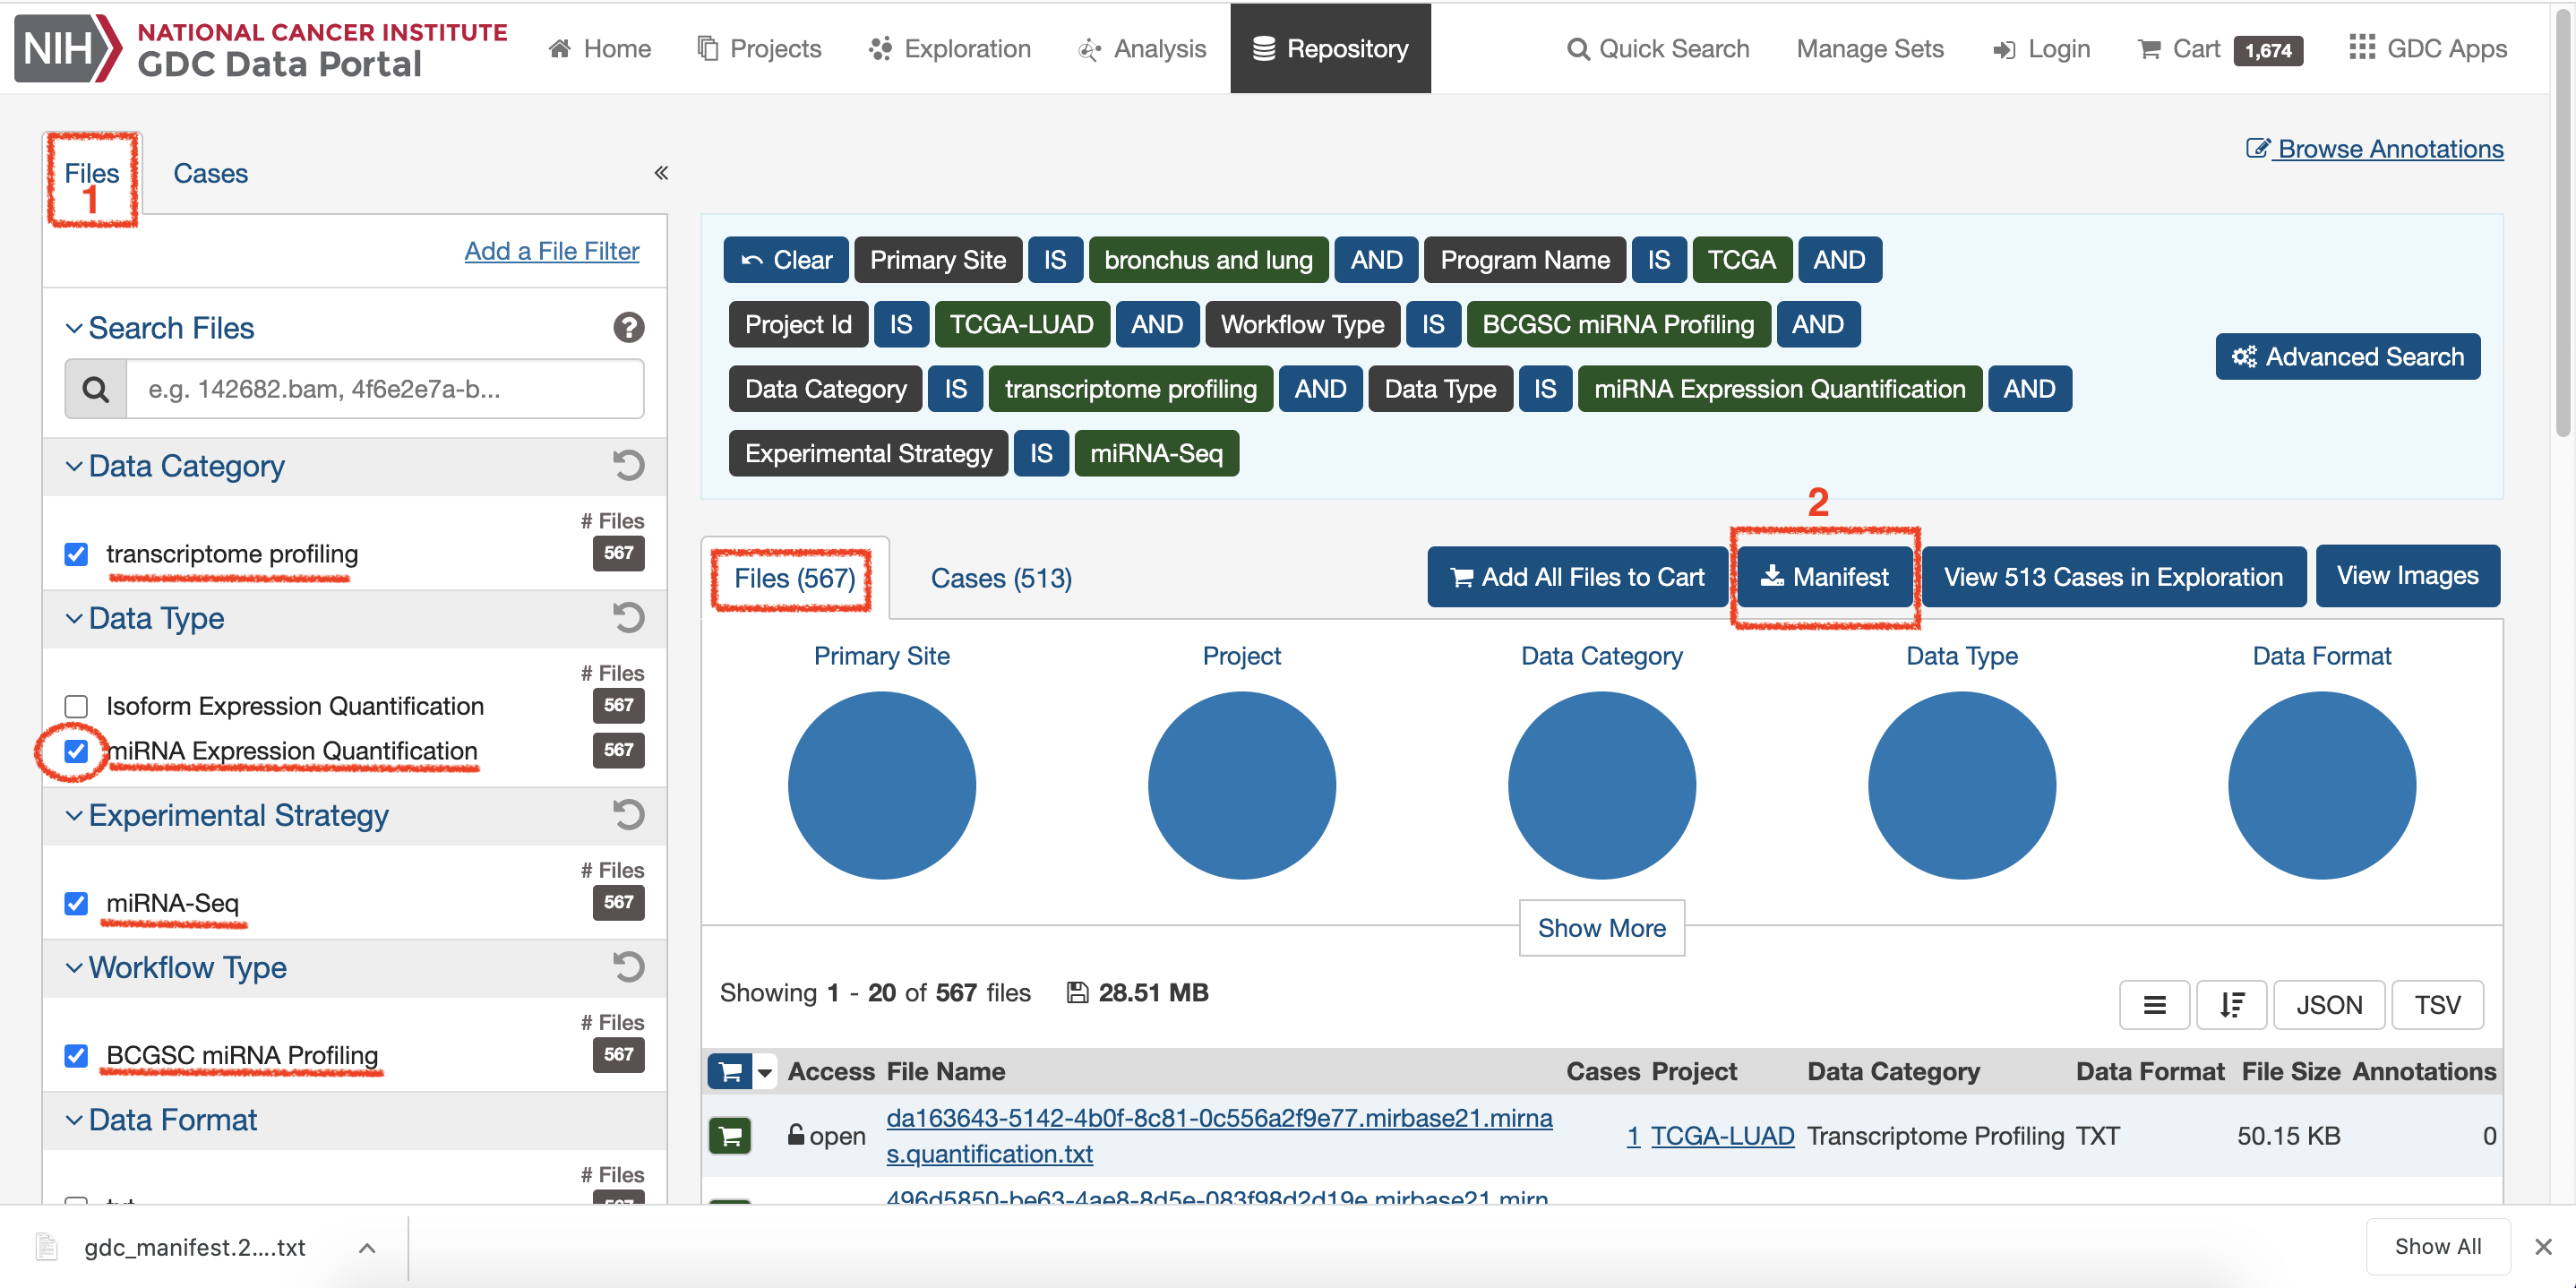Open the da163643 mirnas.quantification.txt file link
Image resolution: width=2576 pixels, height=1288 pixels.
pos(1219,1135)
